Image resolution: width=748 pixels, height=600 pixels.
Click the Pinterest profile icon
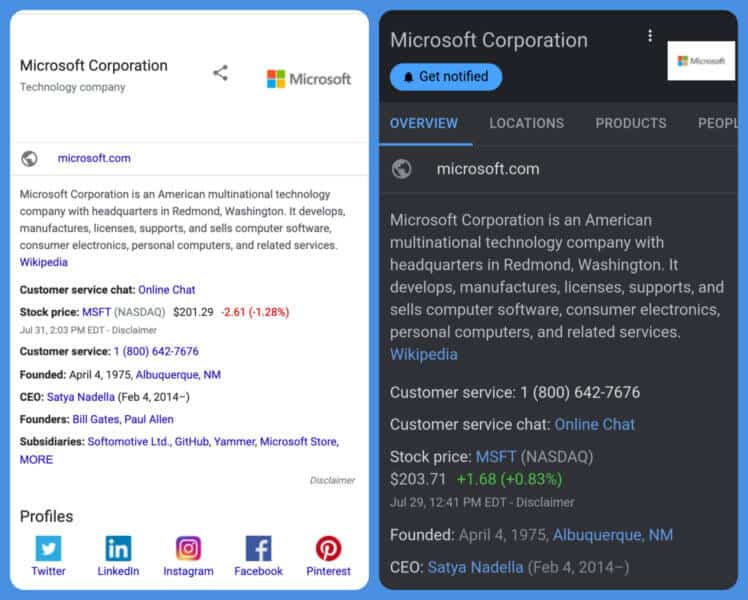point(328,548)
